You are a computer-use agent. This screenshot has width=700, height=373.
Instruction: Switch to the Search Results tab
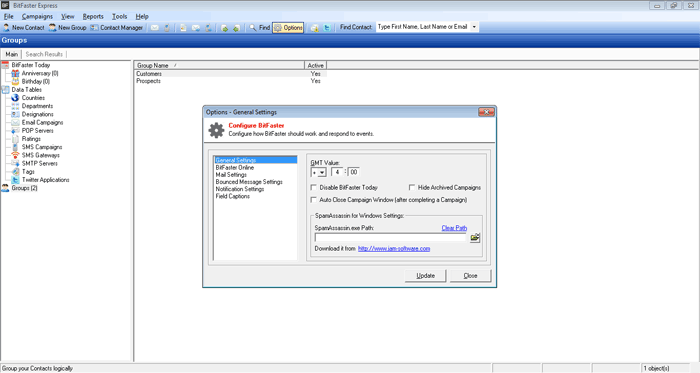[x=44, y=54]
